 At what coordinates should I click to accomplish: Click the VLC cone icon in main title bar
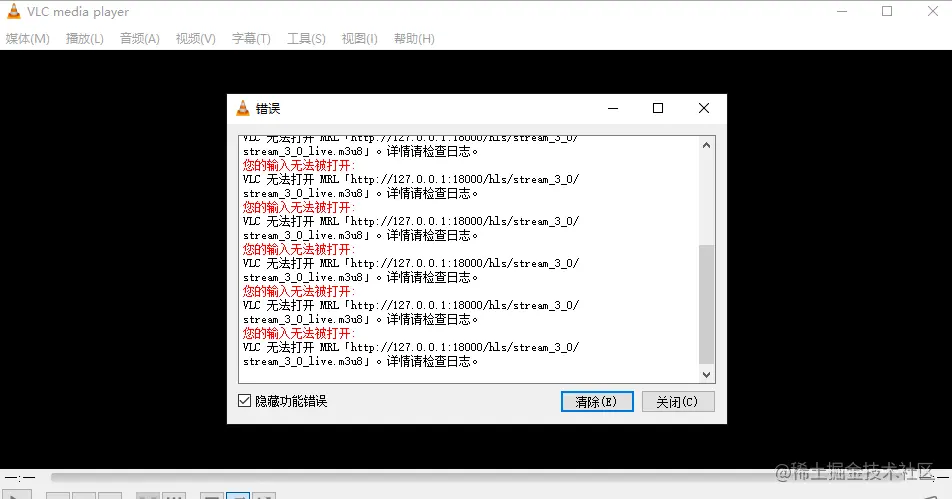[x=13, y=11]
